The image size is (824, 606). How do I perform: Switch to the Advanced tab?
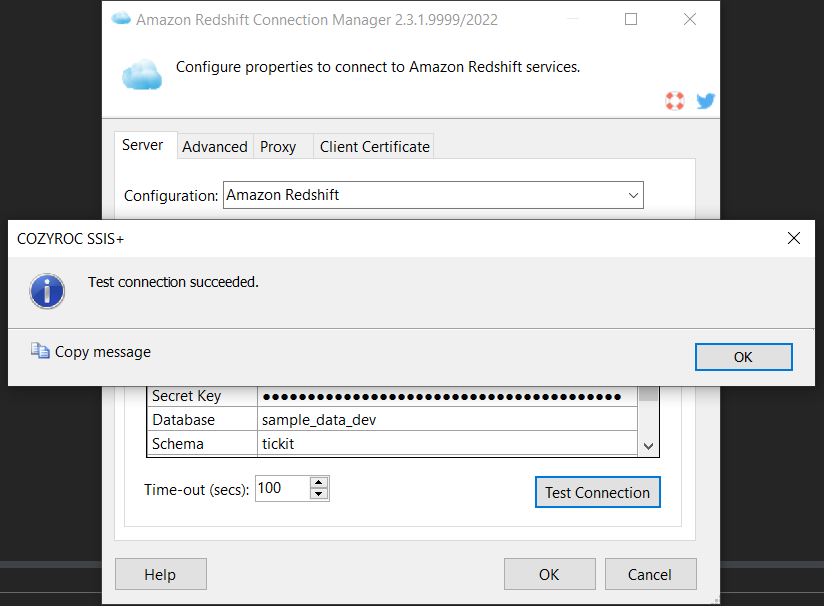pos(215,147)
